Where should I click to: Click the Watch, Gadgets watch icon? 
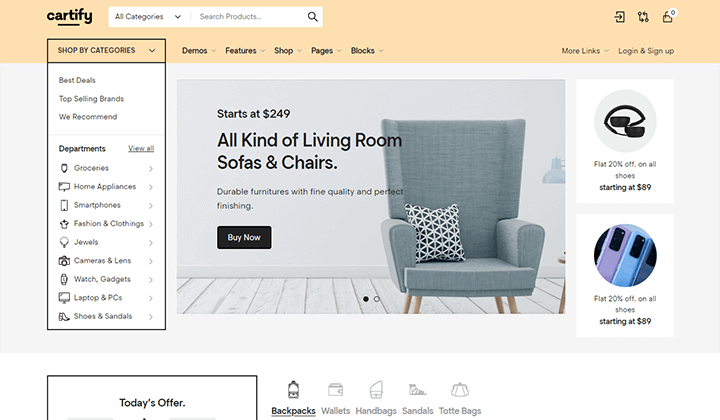[x=64, y=279]
